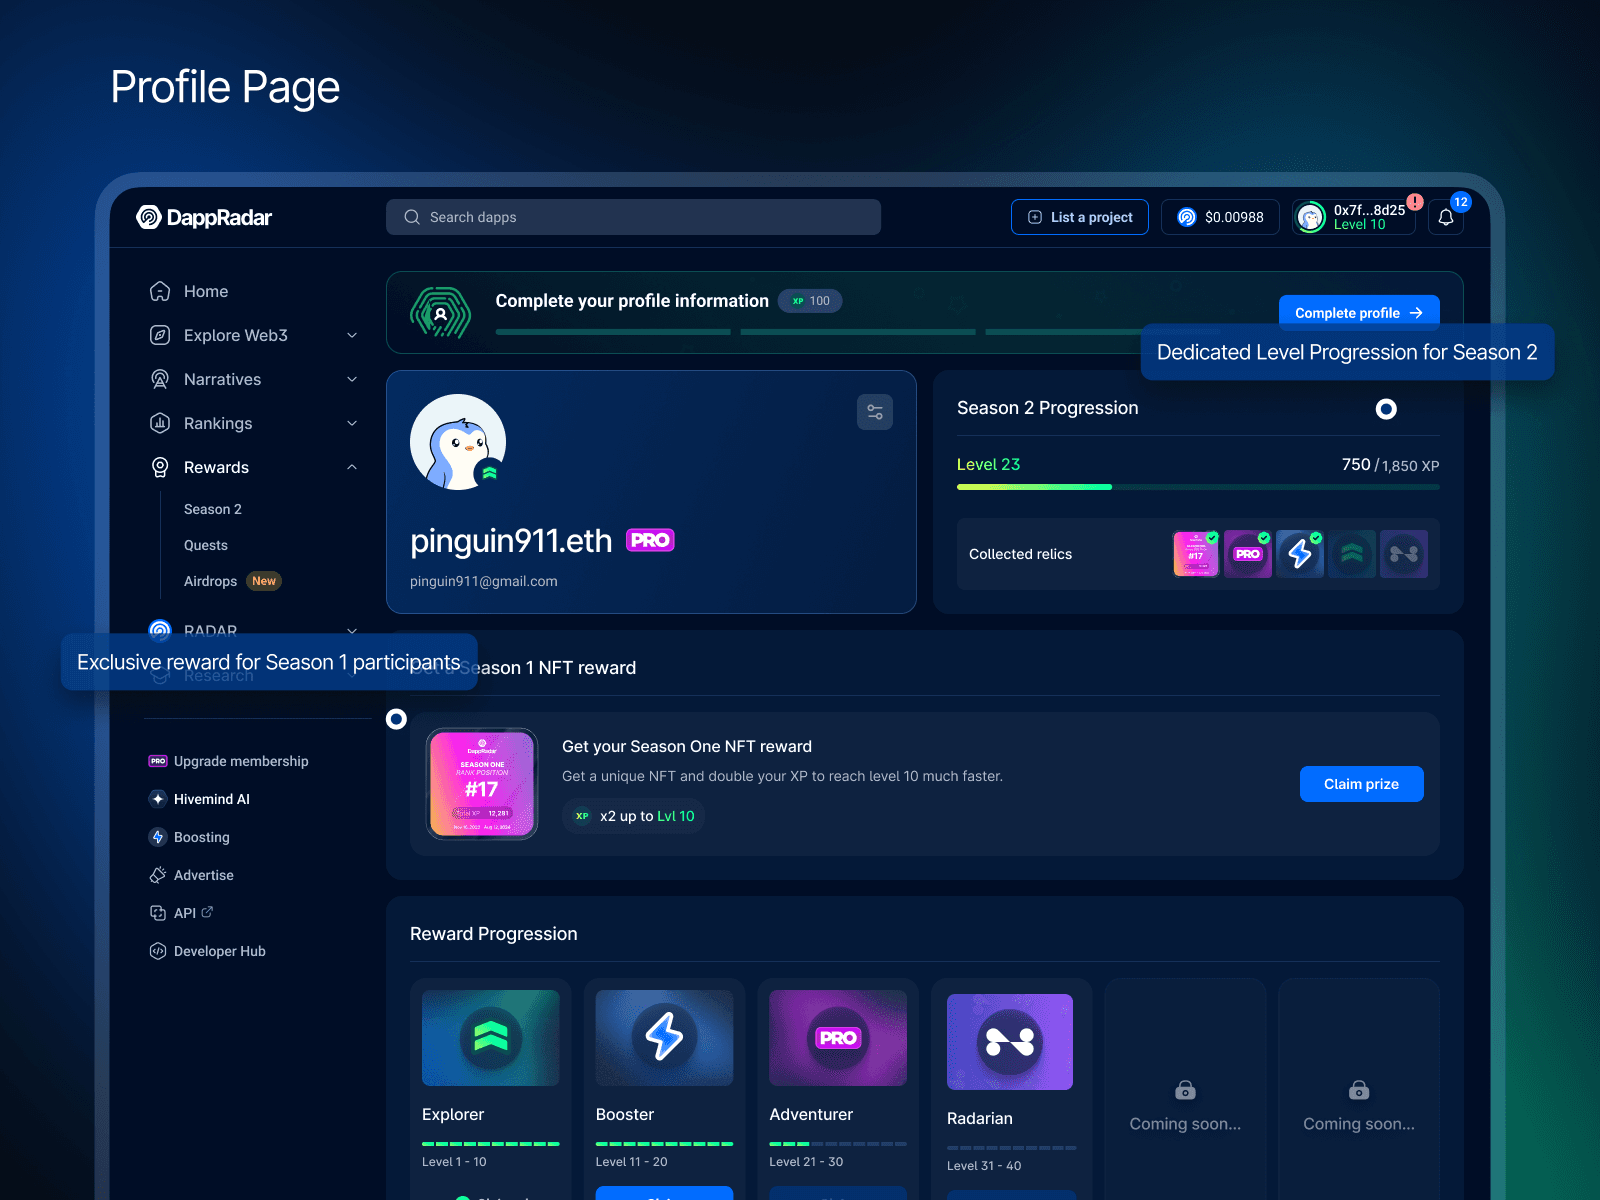
Task: Click the Advertise megaphone icon
Action: point(158,875)
